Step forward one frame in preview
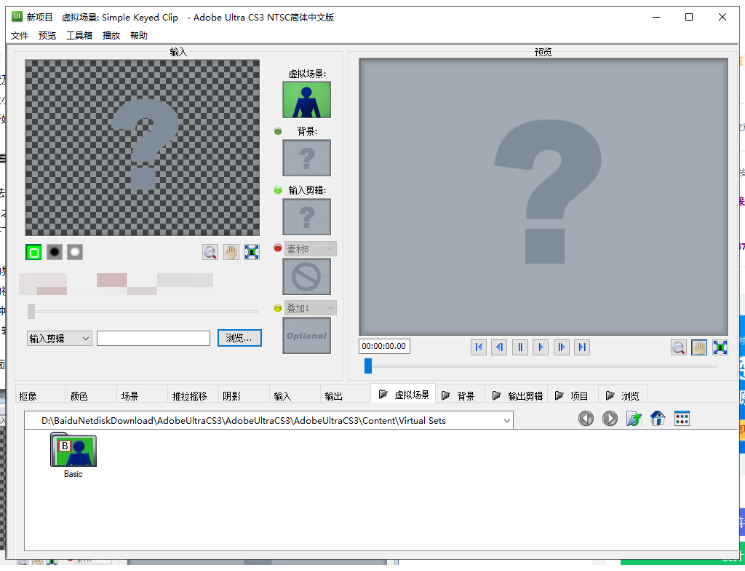The height and width of the screenshot is (571, 745). 561,348
